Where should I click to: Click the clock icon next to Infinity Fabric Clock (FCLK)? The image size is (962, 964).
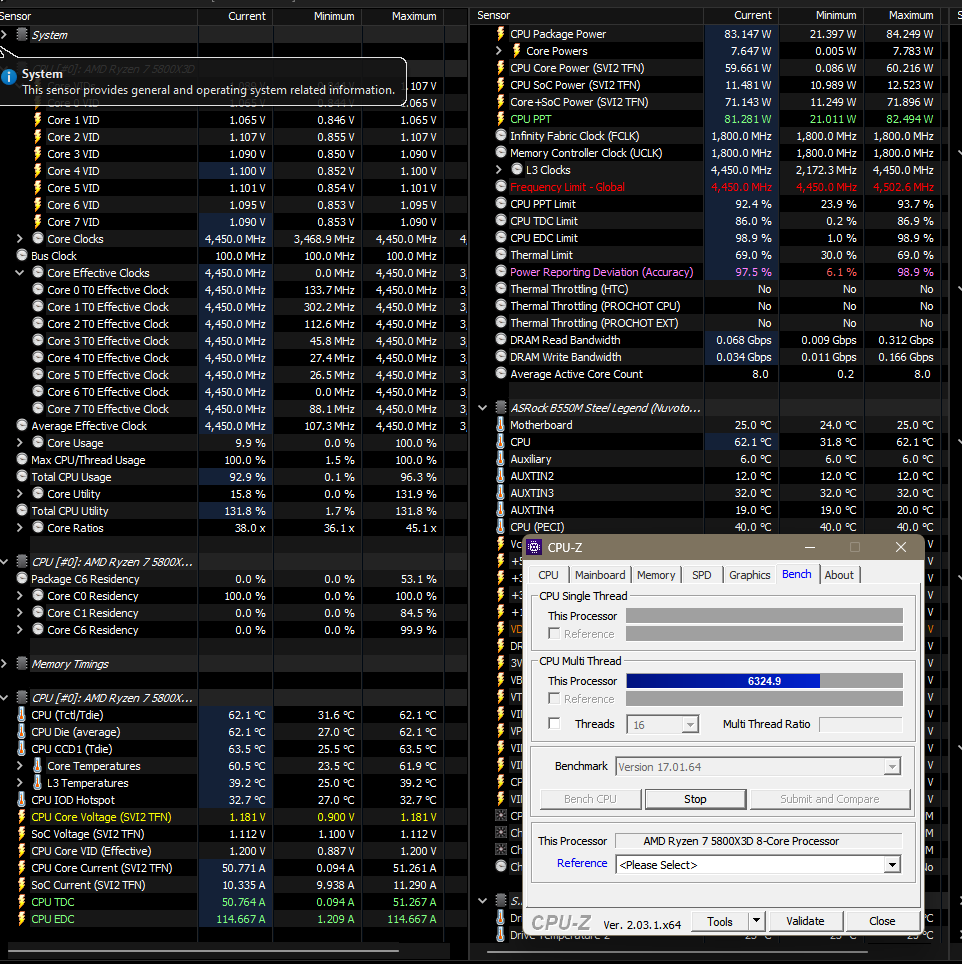click(x=501, y=135)
